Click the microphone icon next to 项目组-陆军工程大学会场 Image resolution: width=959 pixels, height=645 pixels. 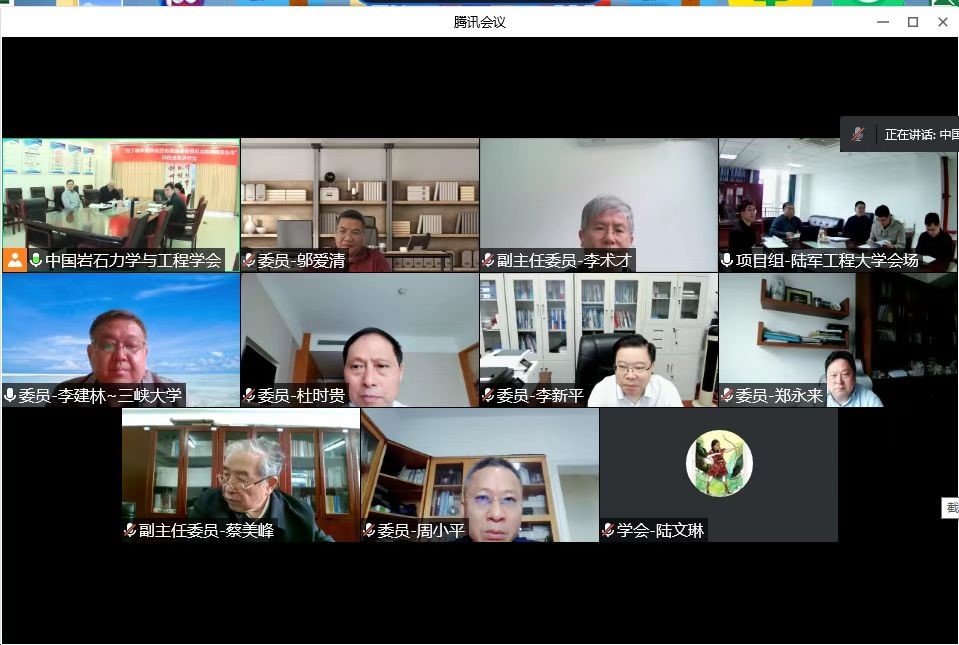727,260
